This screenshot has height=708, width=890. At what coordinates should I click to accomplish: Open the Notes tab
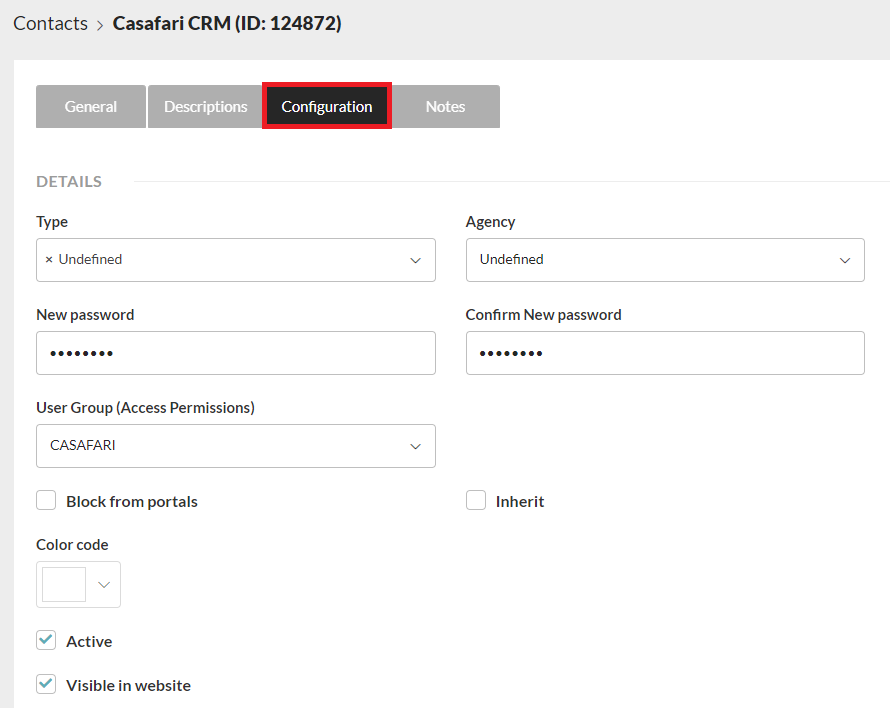446,106
